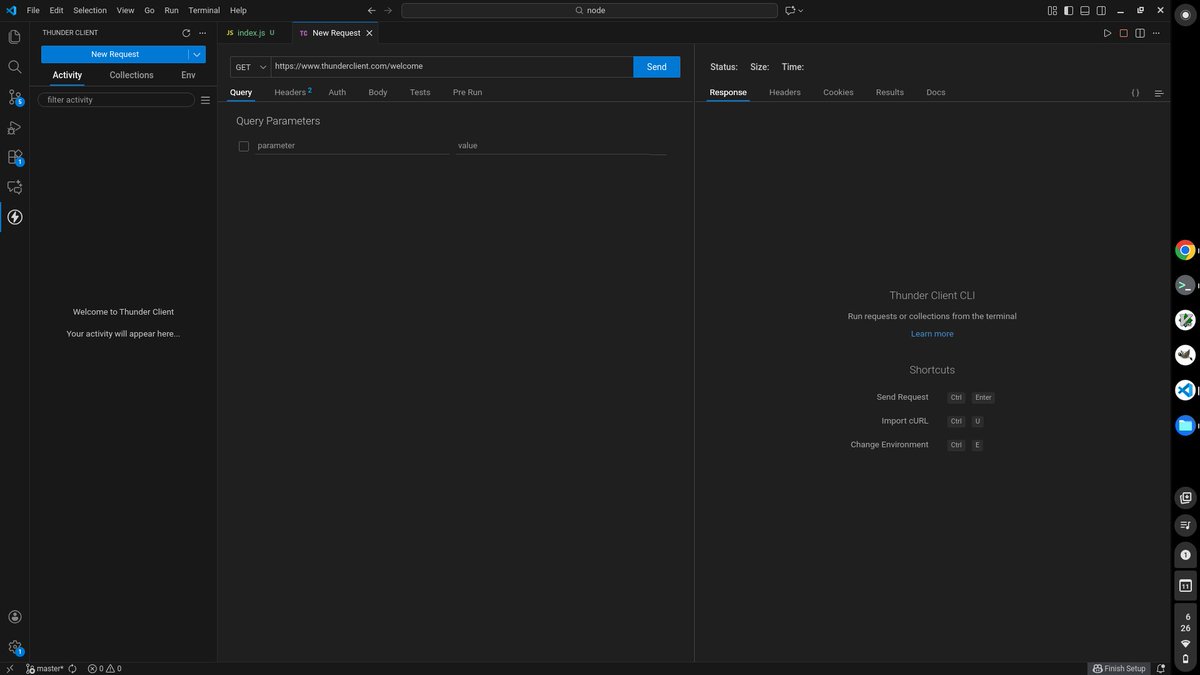Open the Manage gear icon
1200x675 pixels.
(x=14, y=647)
